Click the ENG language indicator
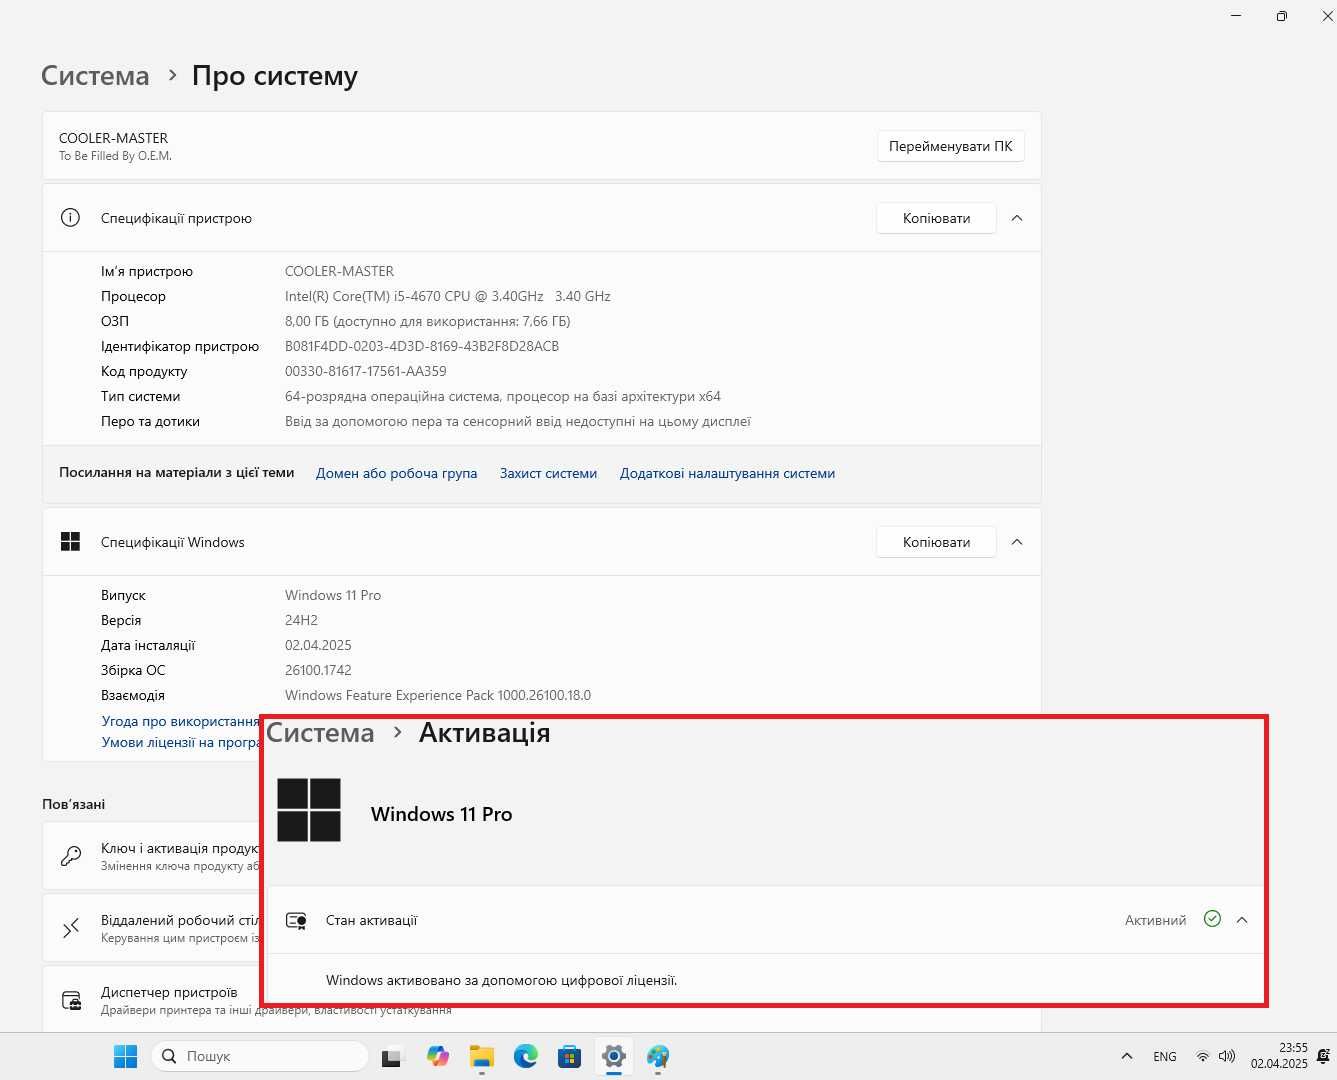 click(1165, 1056)
